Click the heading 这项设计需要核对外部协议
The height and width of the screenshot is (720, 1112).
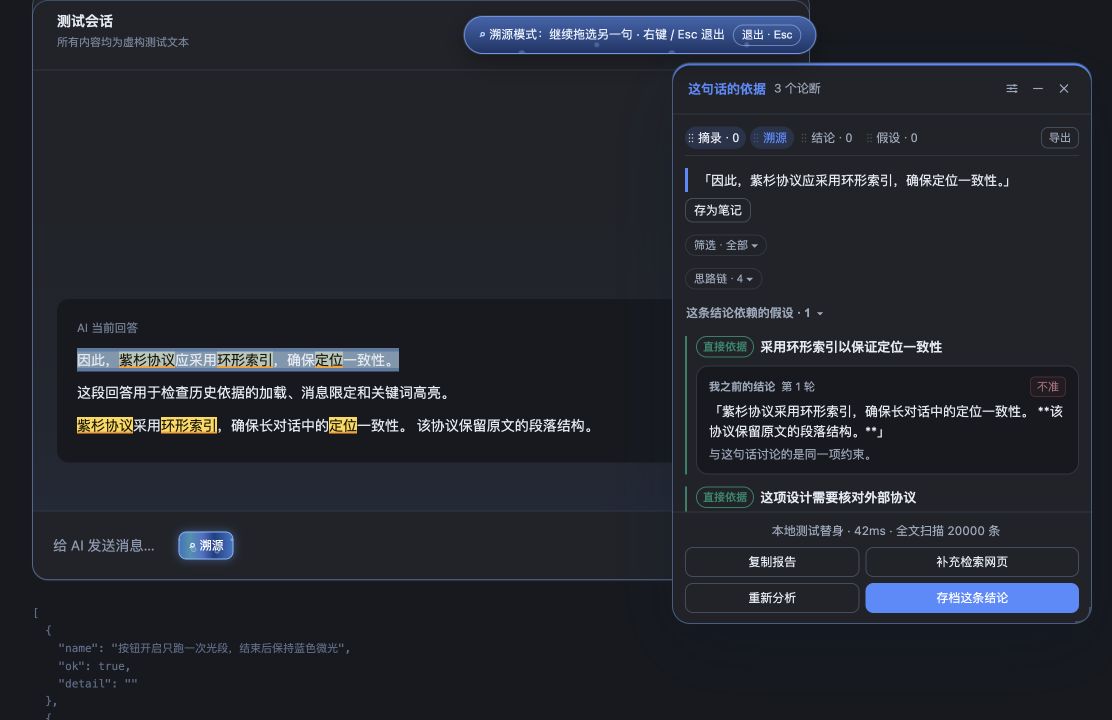click(x=838, y=497)
